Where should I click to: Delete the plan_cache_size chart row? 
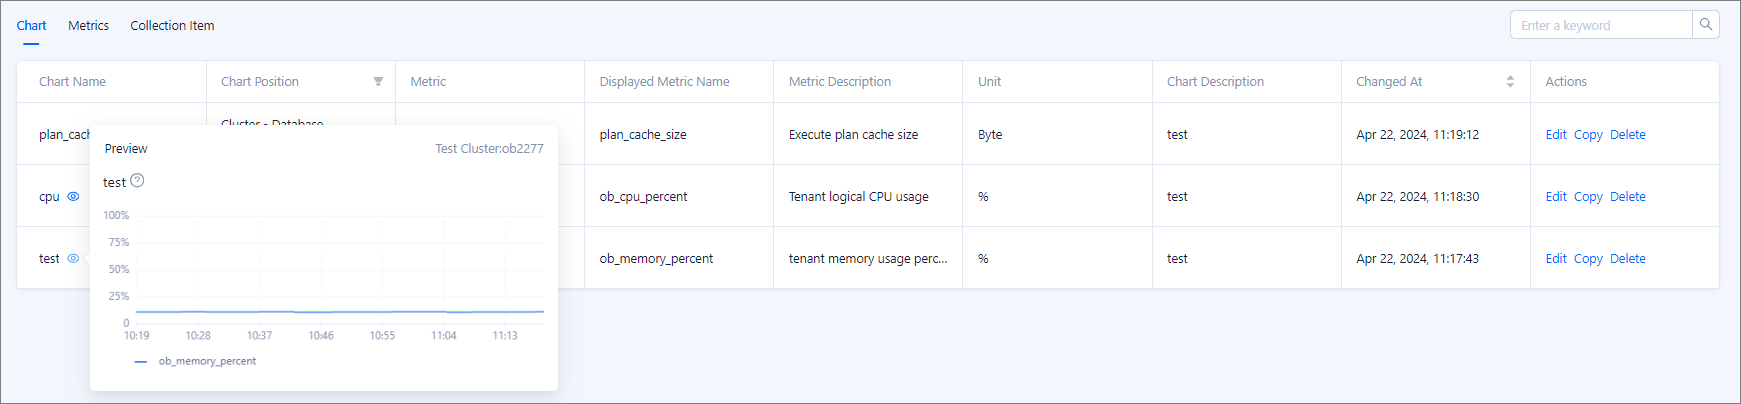pyautogui.click(x=1628, y=135)
